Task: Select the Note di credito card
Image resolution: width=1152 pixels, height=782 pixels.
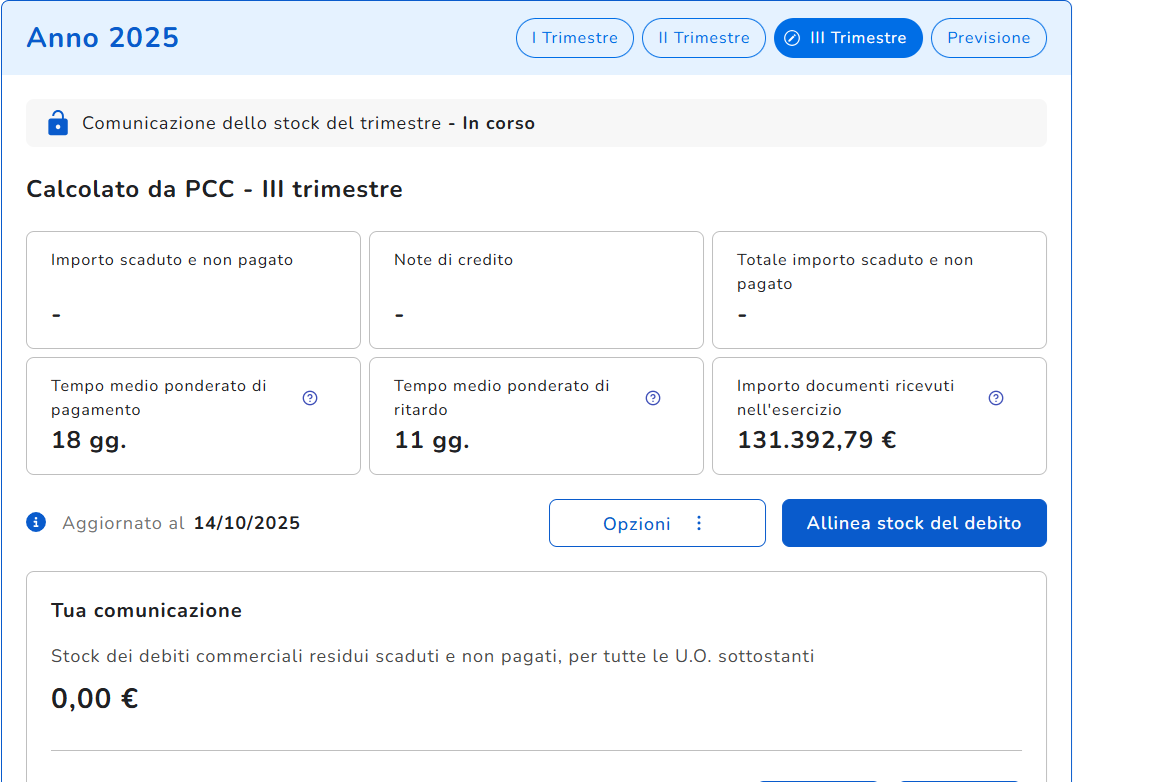Action: (536, 290)
